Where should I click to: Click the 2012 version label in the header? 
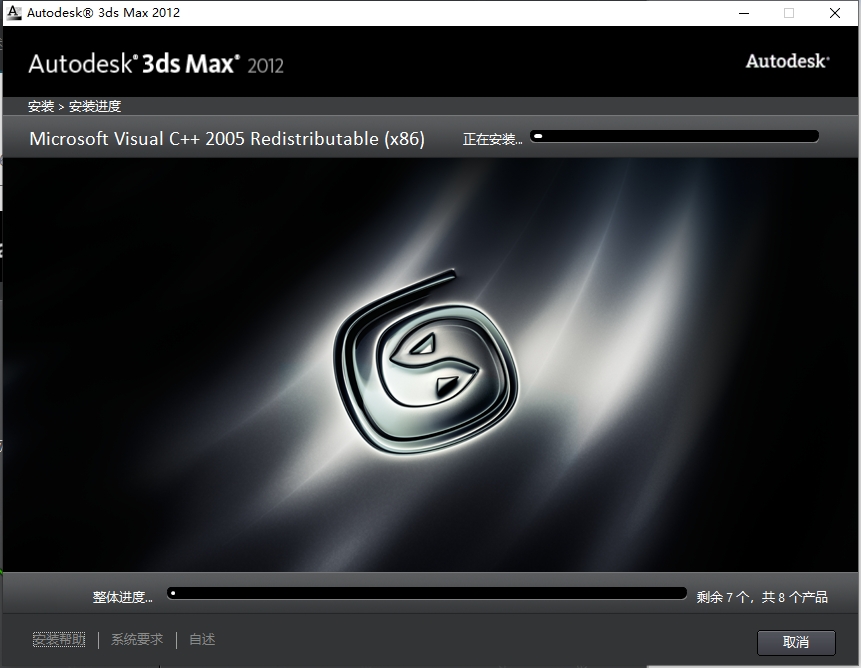[x=267, y=63]
